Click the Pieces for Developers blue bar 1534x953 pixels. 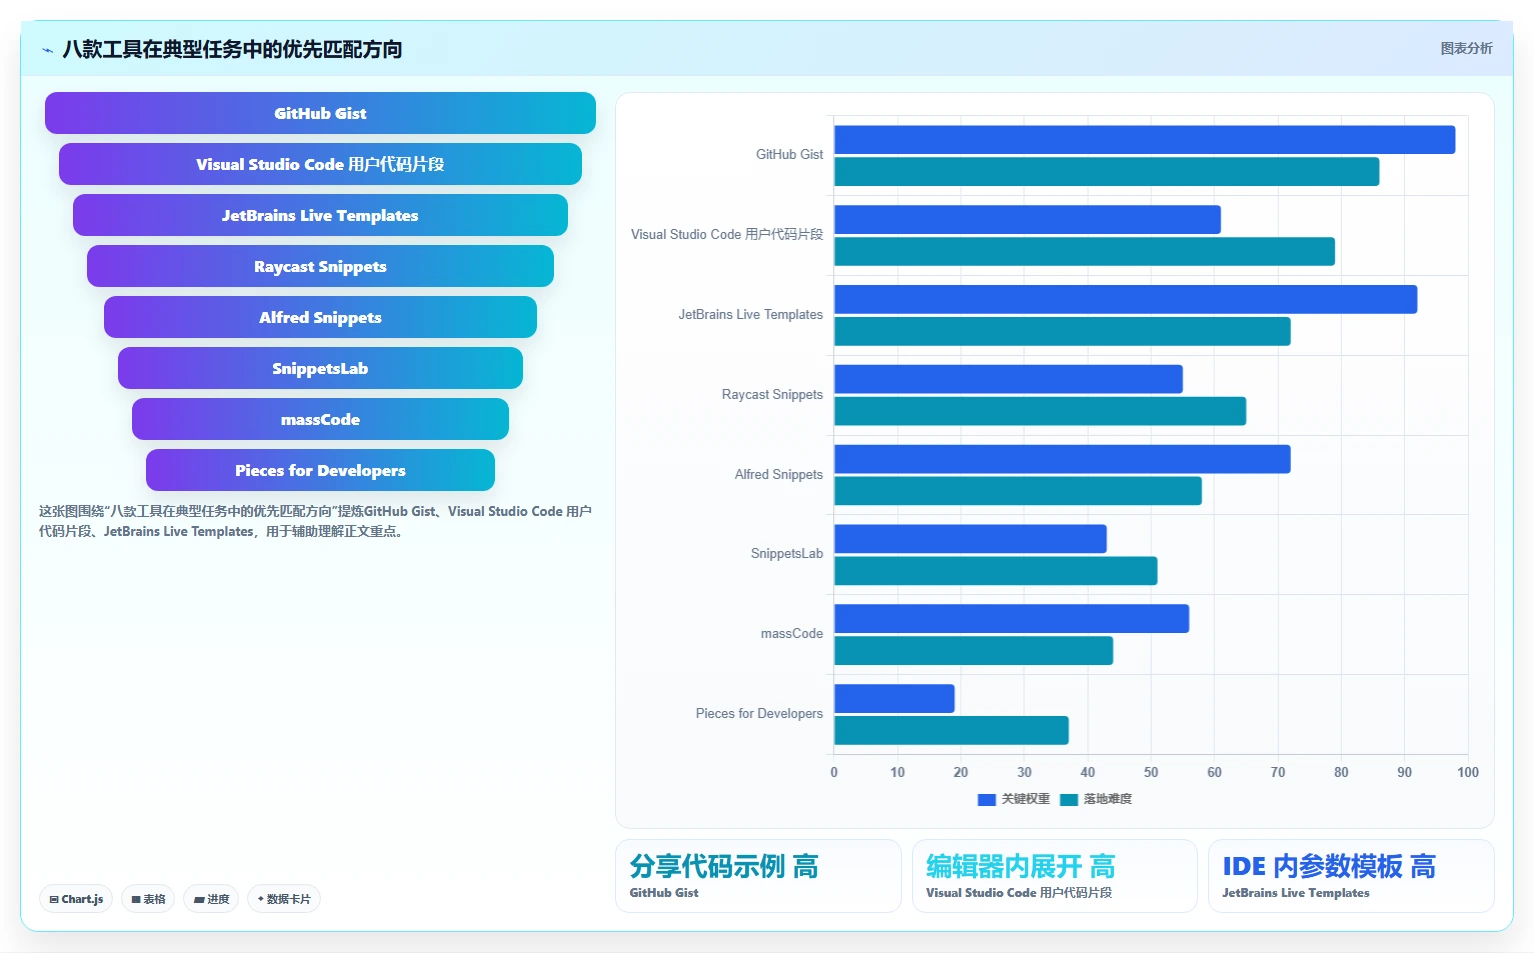[x=894, y=698]
